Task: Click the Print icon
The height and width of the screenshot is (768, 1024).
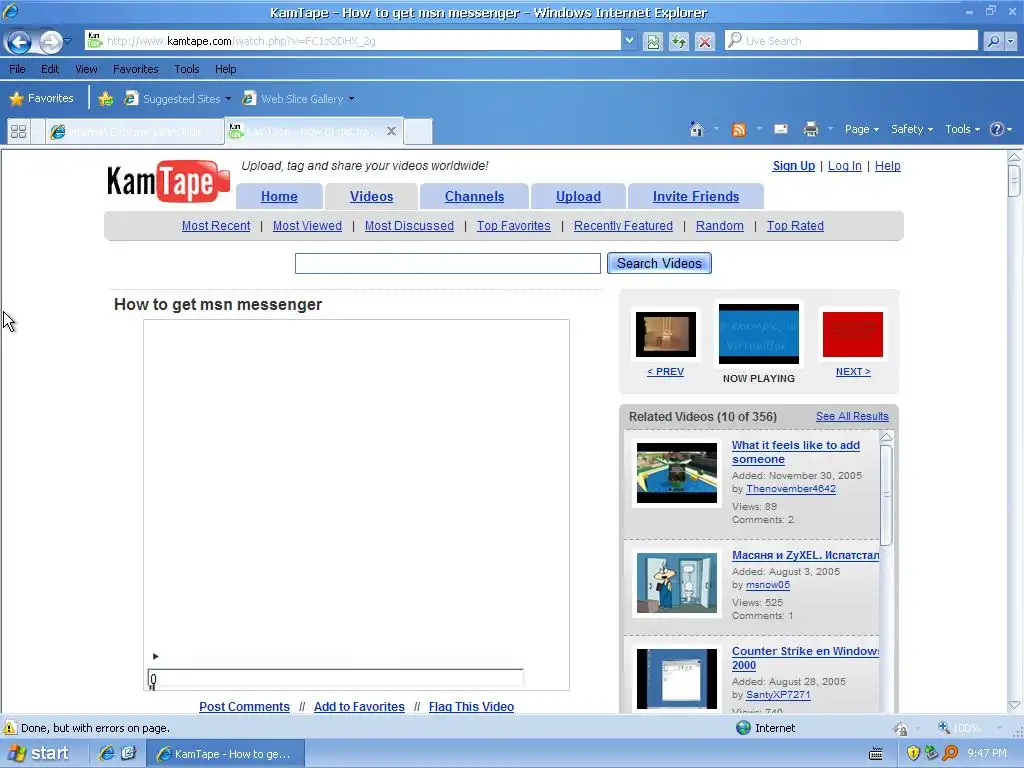Action: click(x=810, y=129)
